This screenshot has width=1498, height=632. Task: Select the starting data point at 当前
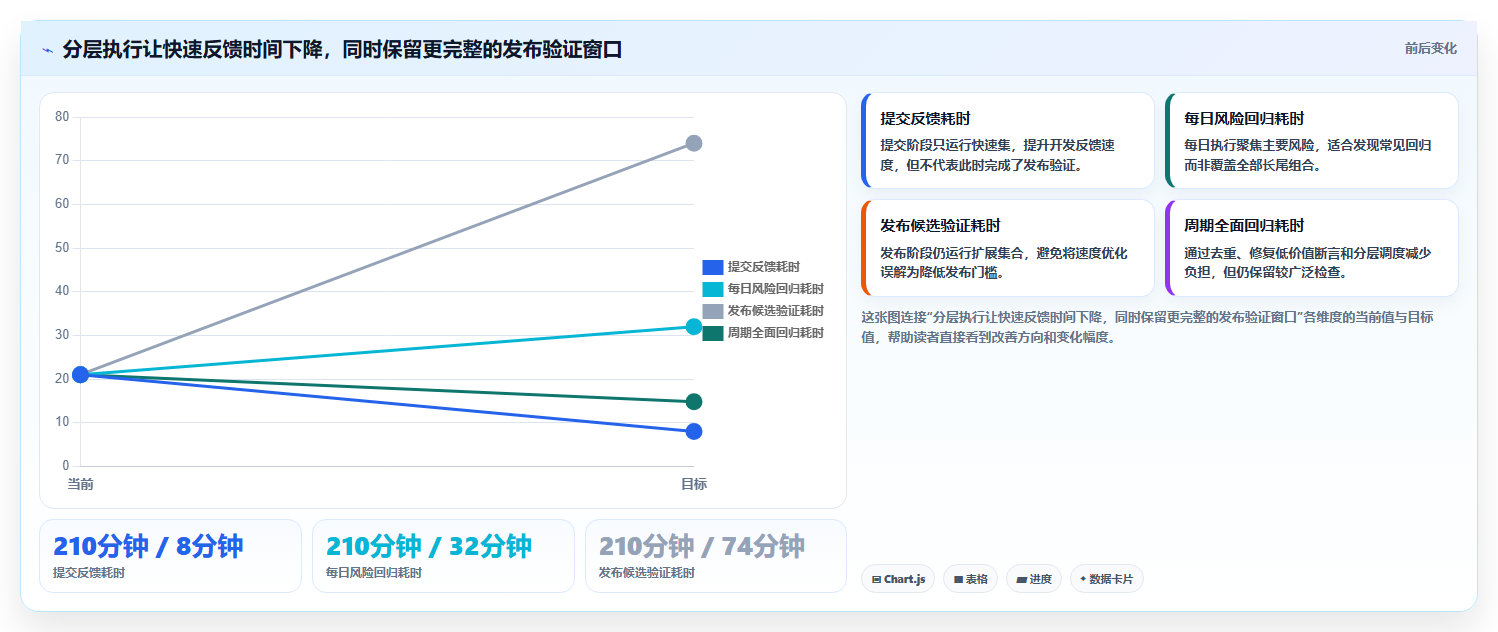80,374
